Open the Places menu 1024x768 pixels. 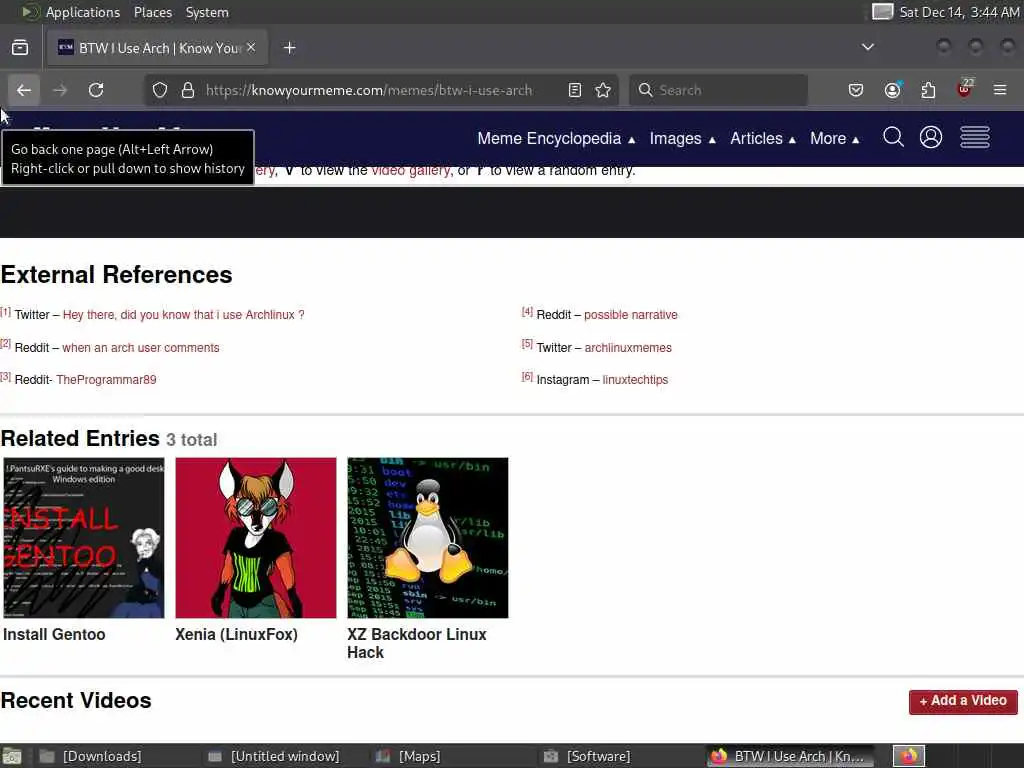153,12
